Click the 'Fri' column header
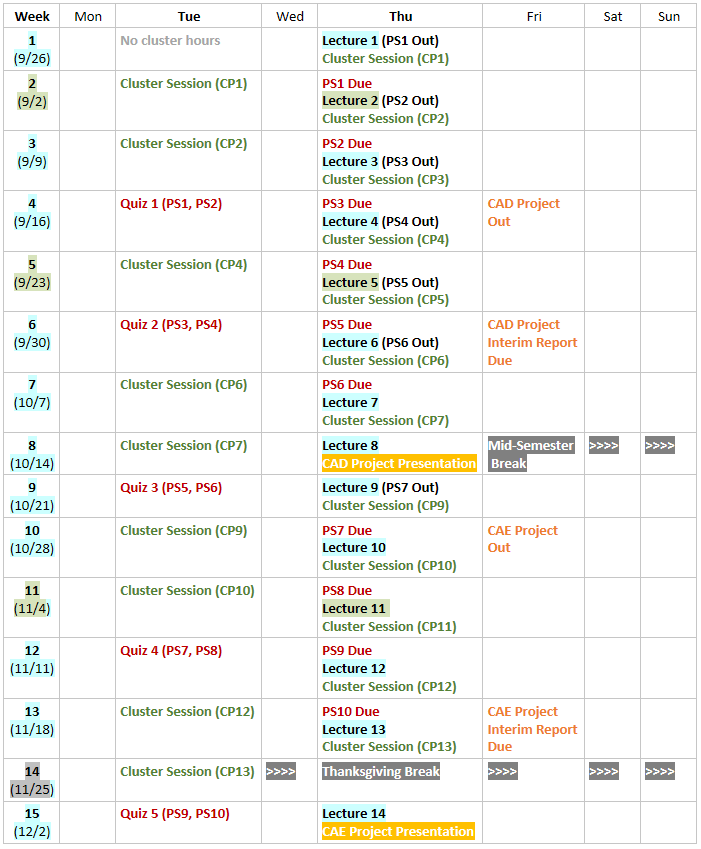The height and width of the screenshot is (849, 701). click(x=534, y=16)
